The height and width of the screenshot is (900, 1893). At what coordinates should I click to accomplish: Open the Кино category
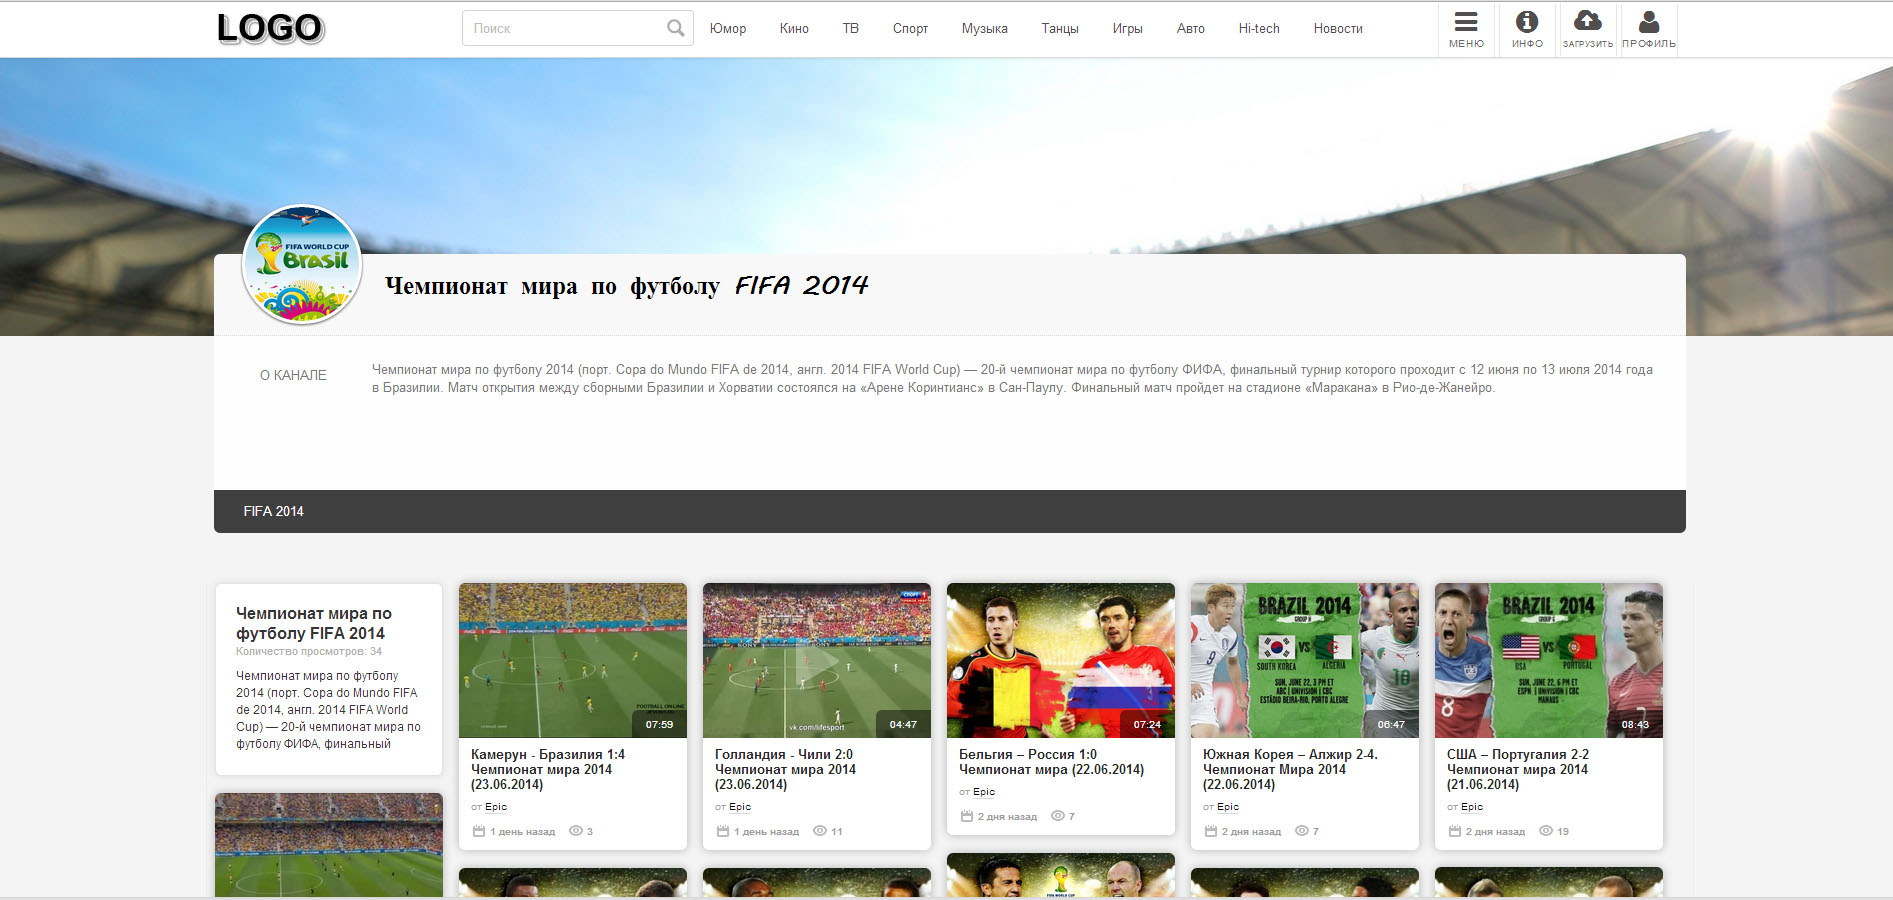click(x=794, y=28)
